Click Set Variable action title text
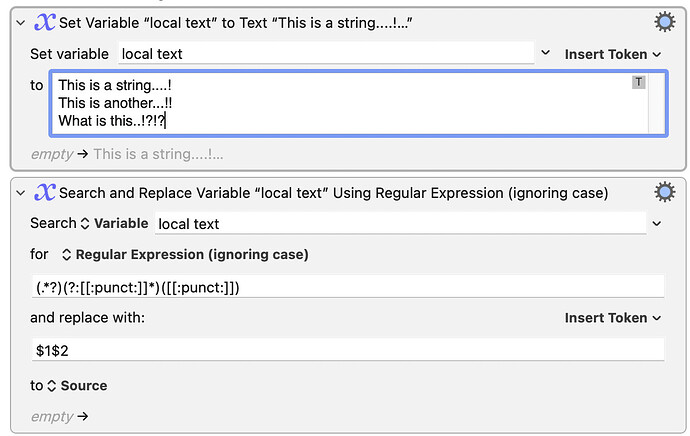Image resolution: width=690 pixels, height=436 pixels. coord(235,23)
